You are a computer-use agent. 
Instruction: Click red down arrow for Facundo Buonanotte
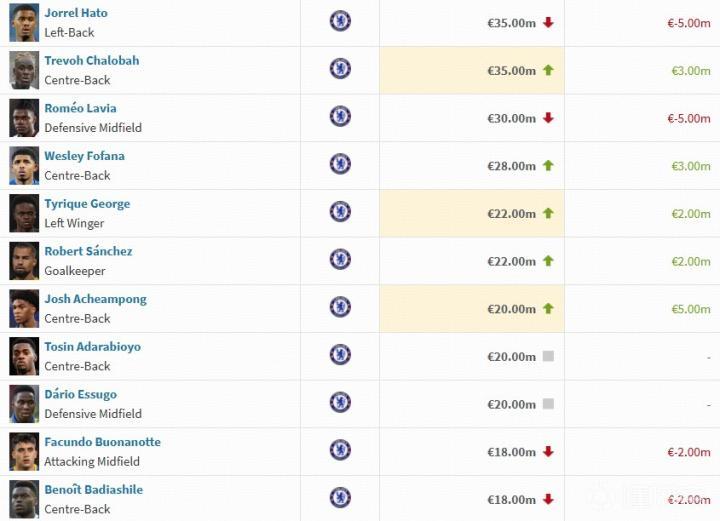(548, 452)
